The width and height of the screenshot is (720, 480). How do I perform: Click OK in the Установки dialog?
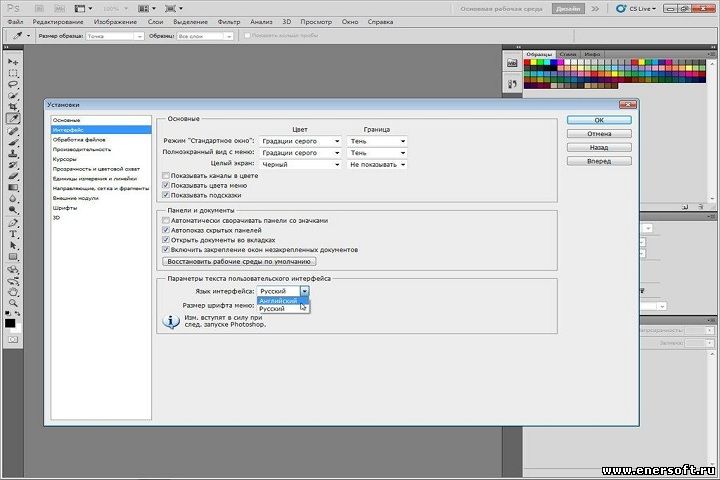click(x=599, y=120)
